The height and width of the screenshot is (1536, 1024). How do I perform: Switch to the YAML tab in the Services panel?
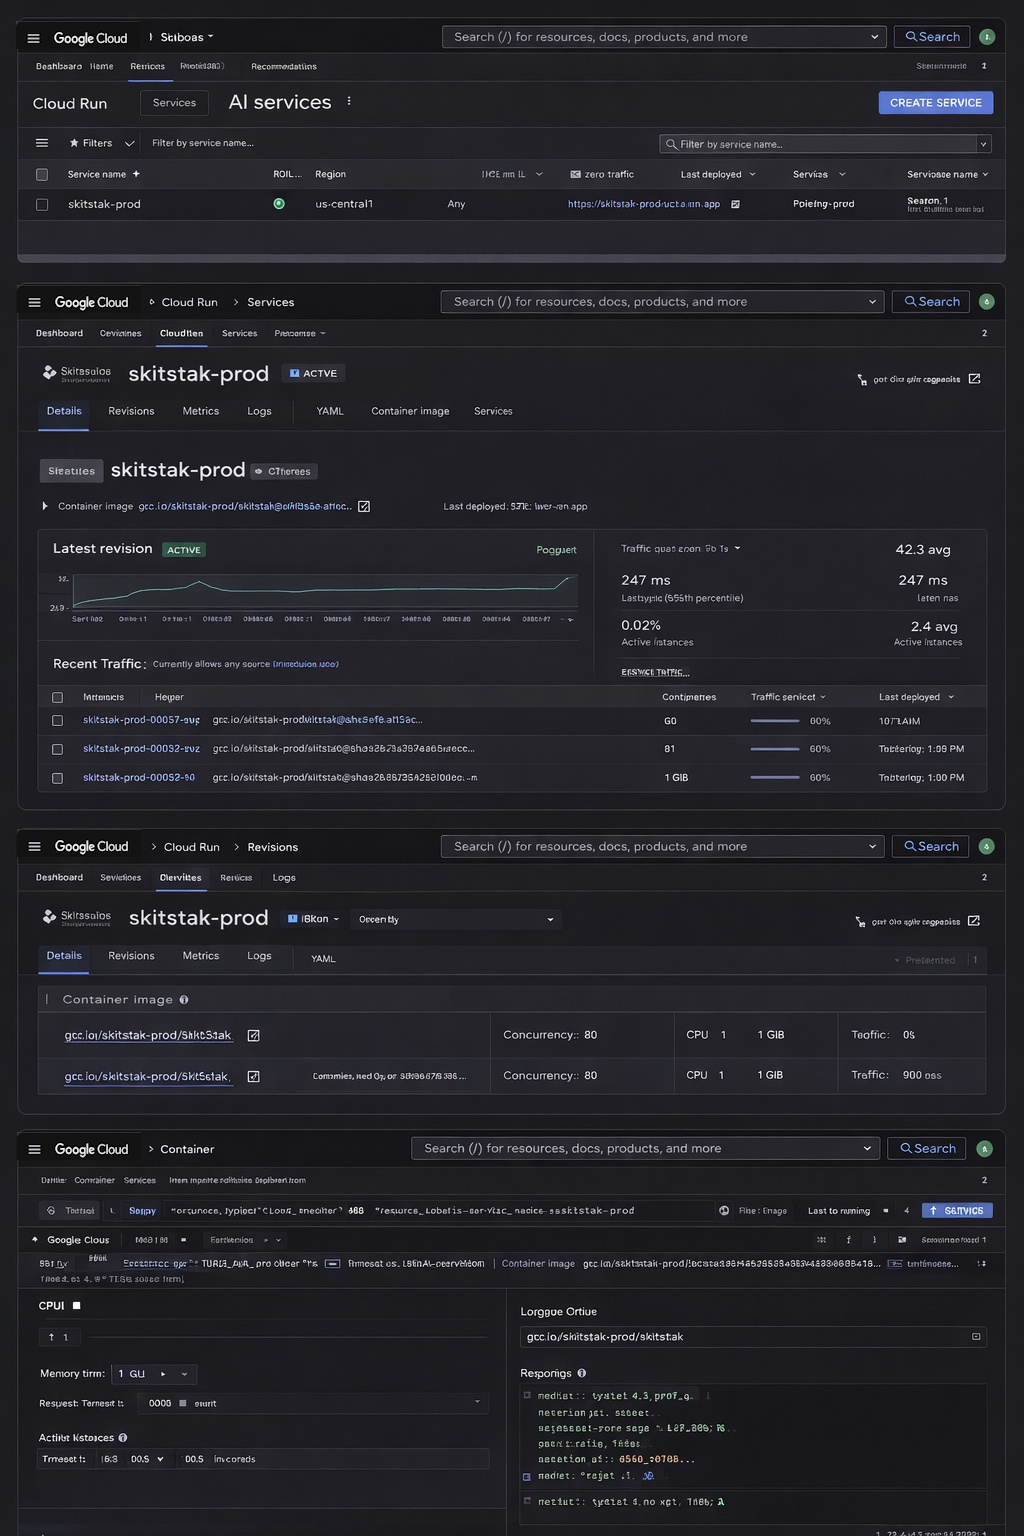[330, 411]
